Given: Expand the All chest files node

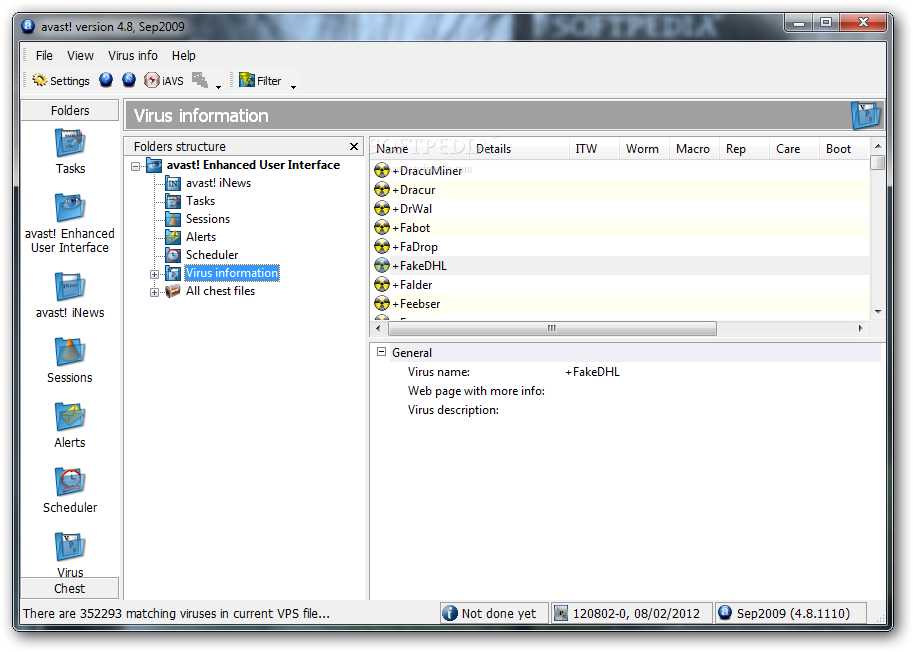Looking at the screenshot, I should (x=154, y=292).
